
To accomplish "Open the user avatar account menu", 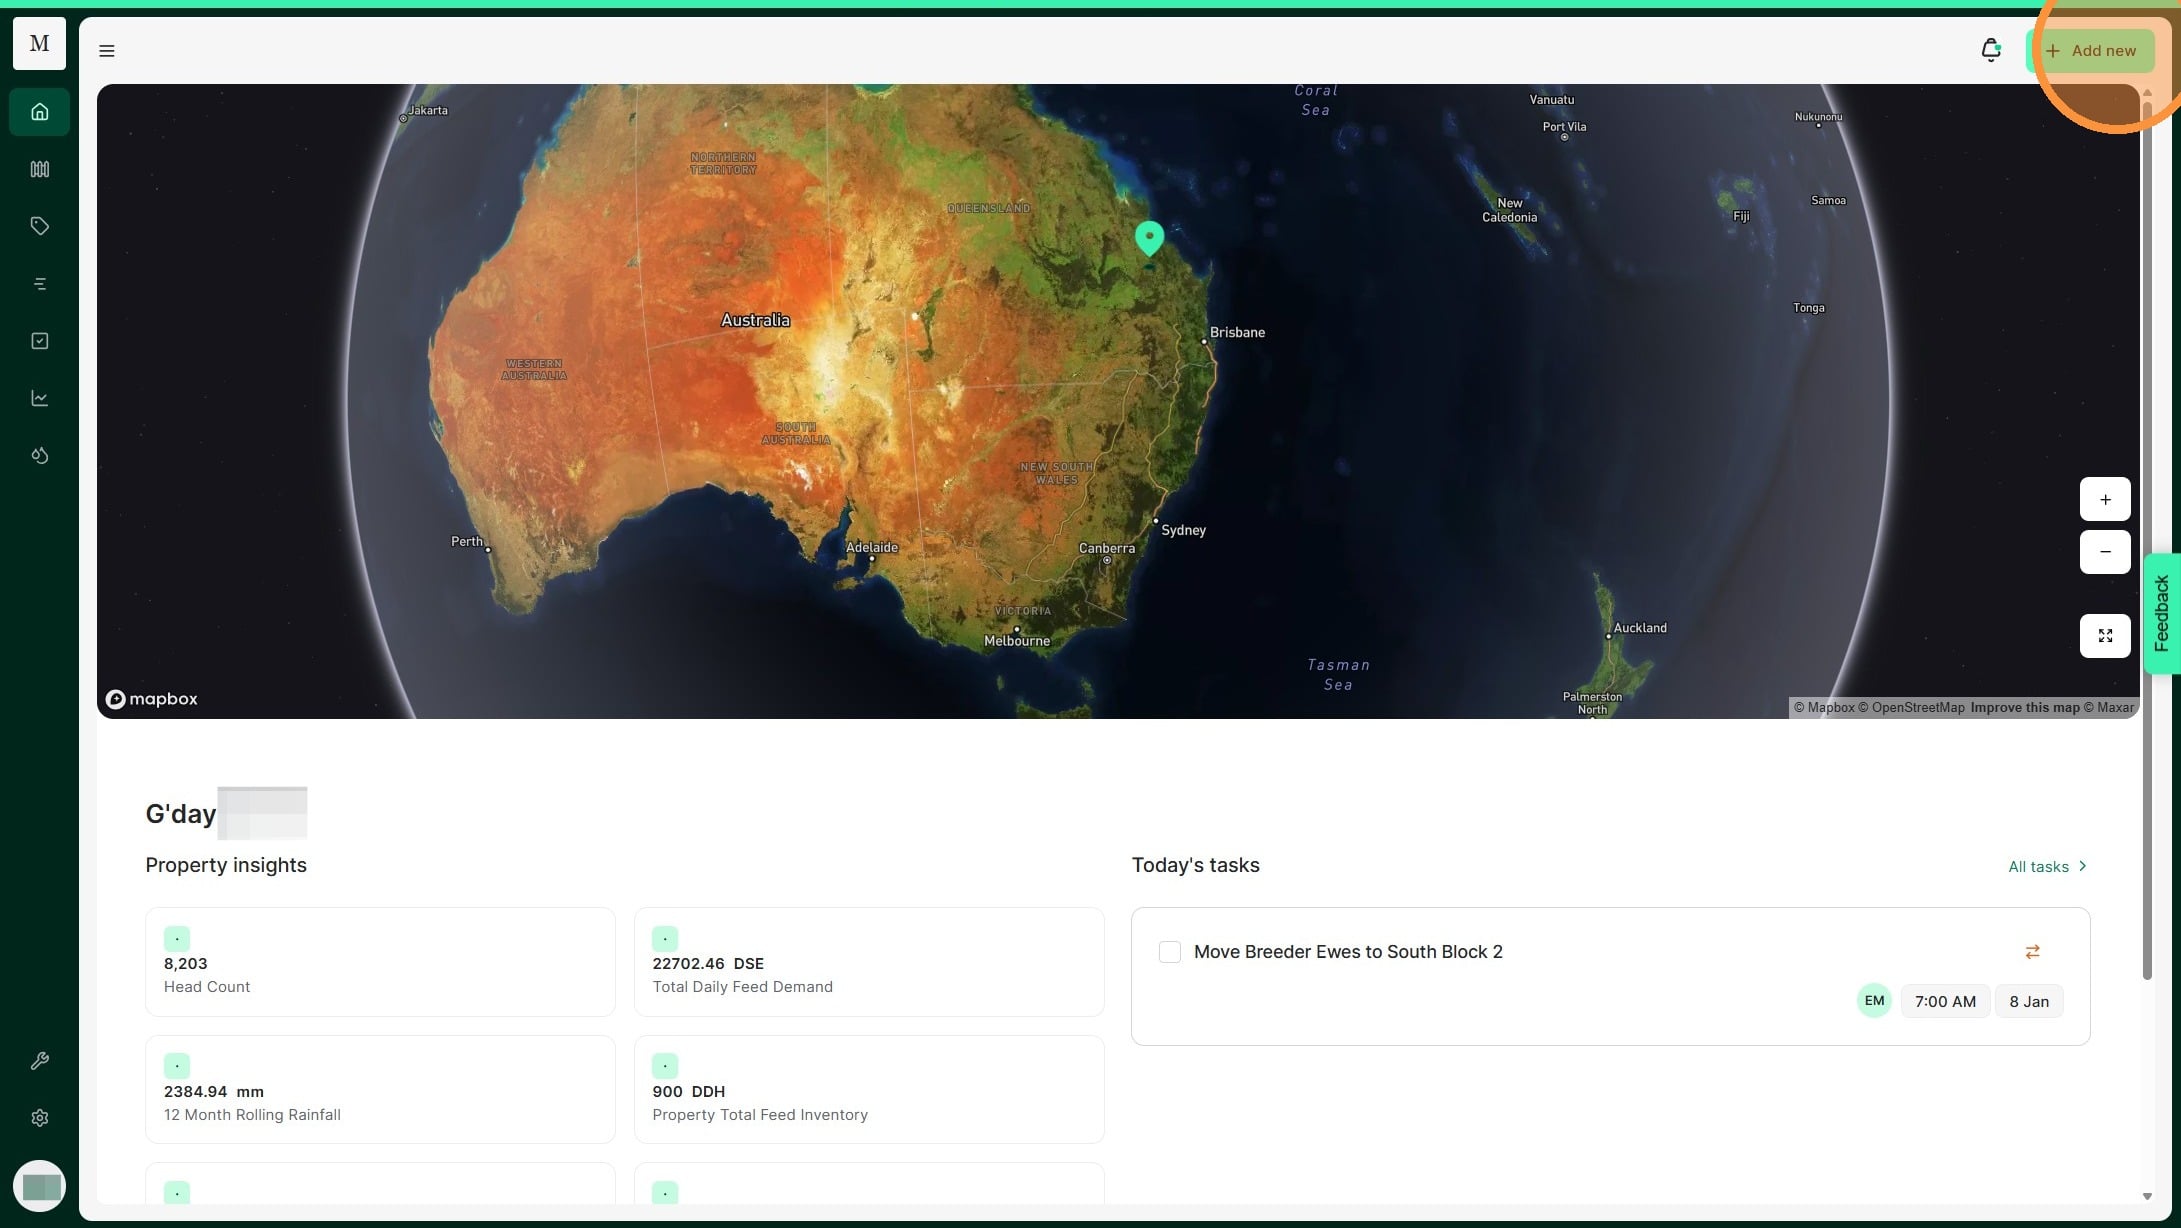I will [x=40, y=1186].
